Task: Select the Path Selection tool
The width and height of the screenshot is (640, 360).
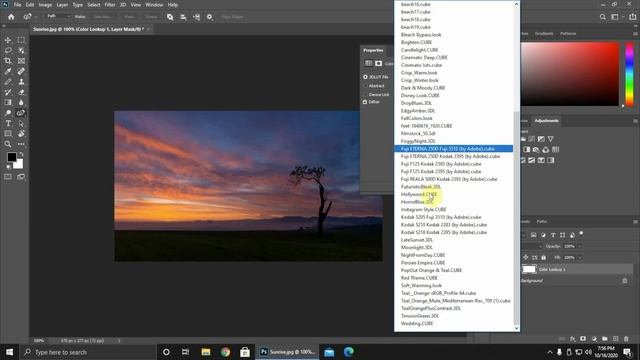Action: click(21, 123)
